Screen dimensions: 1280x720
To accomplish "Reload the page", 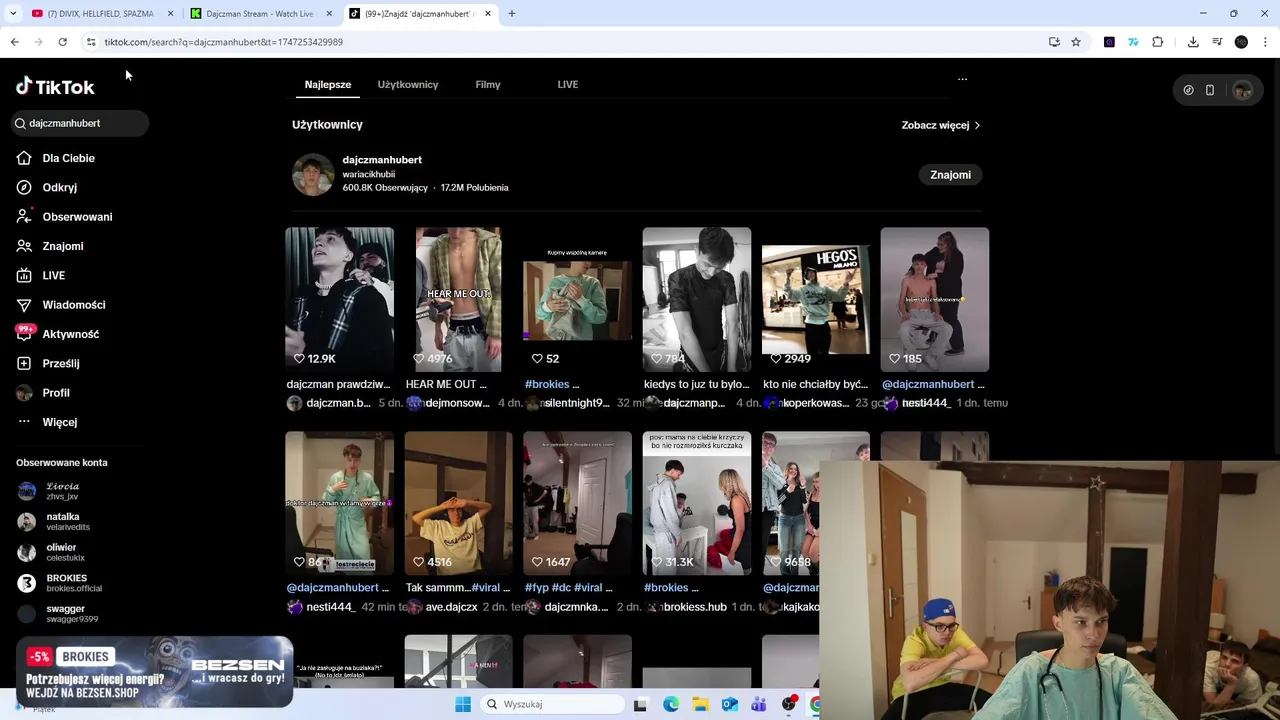I will click(62, 42).
